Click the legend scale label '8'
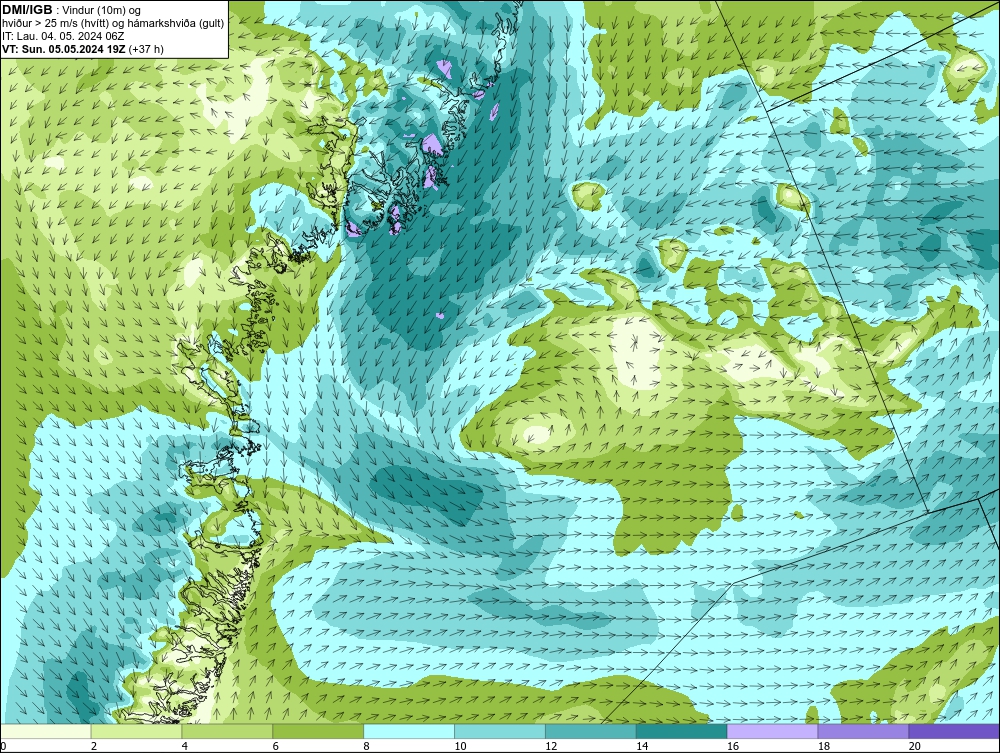The height and width of the screenshot is (753, 1000). (367, 746)
